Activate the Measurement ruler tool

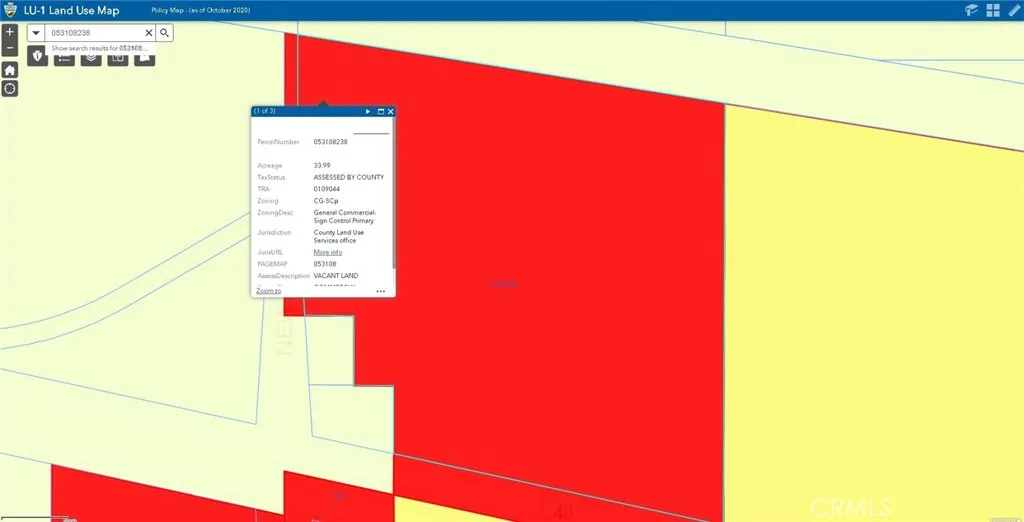click(1013, 10)
